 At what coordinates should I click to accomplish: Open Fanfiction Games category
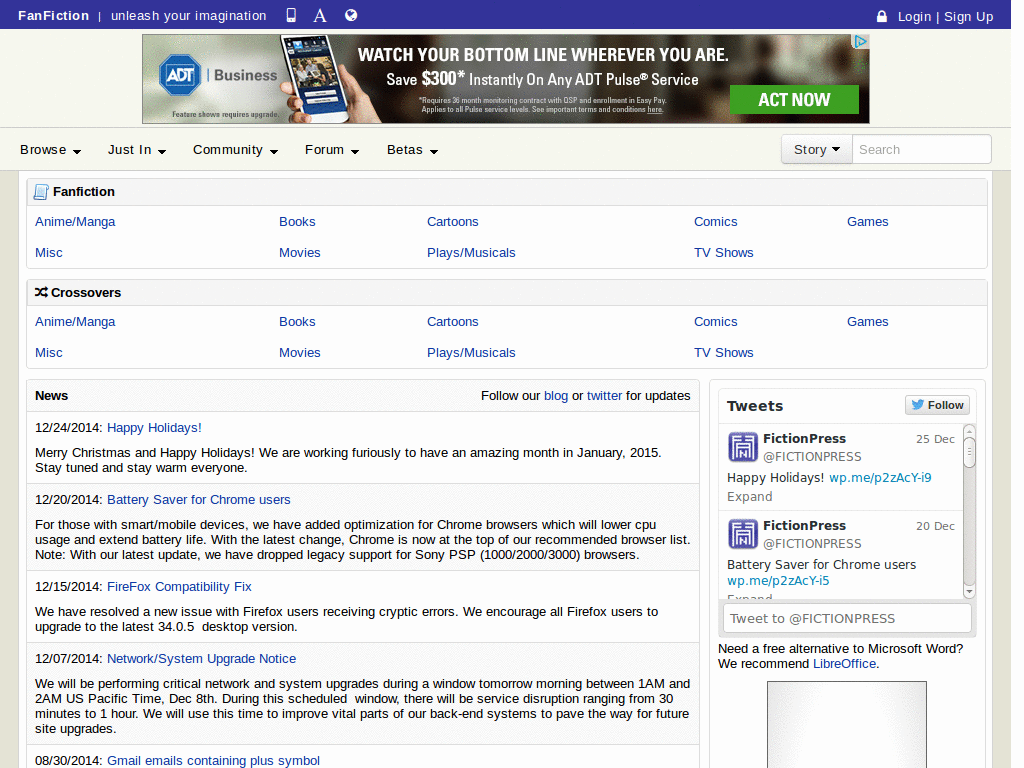(x=867, y=221)
